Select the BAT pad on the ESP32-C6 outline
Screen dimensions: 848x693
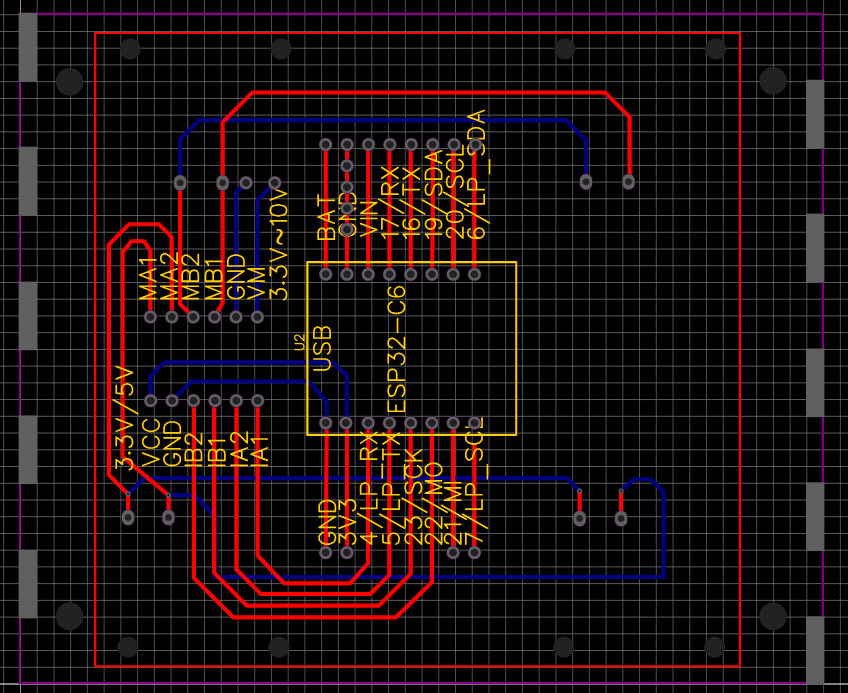tap(326, 274)
